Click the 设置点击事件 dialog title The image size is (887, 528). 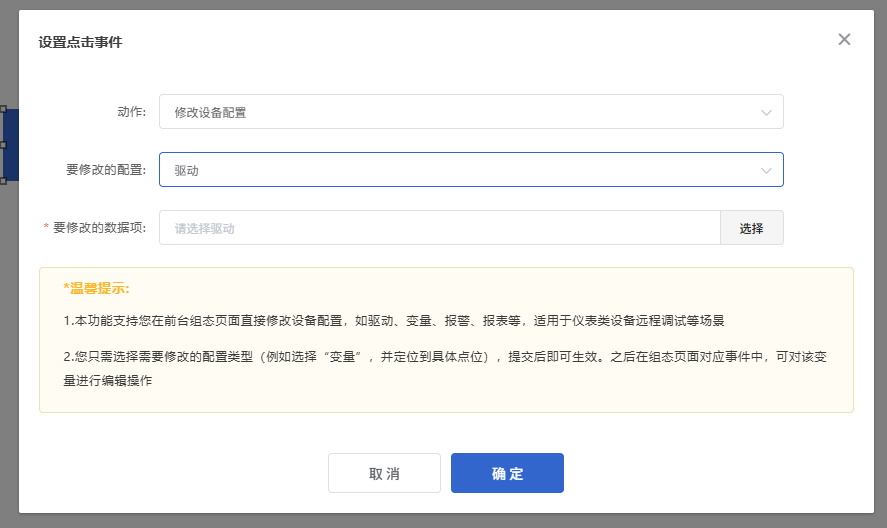[x=81, y=42]
